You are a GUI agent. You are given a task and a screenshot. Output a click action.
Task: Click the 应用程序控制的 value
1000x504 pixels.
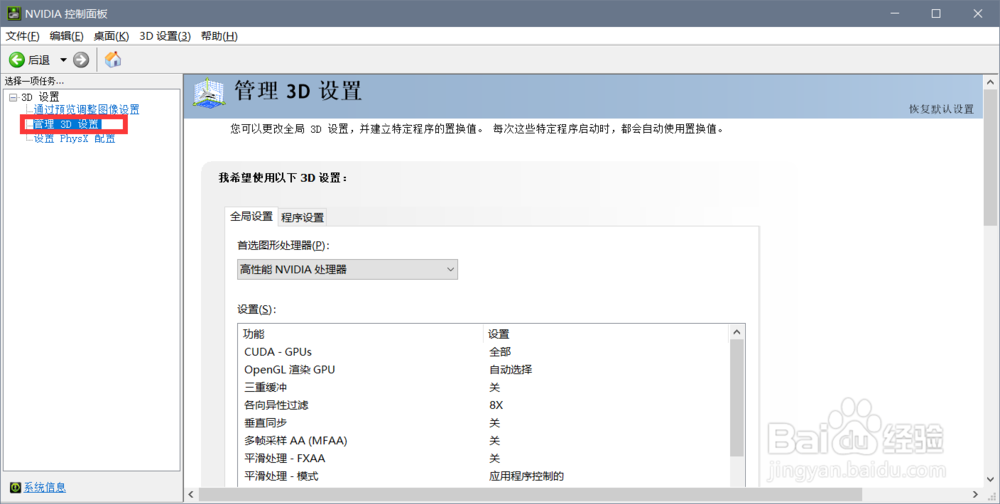pyautogui.click(x=527, y=476)
